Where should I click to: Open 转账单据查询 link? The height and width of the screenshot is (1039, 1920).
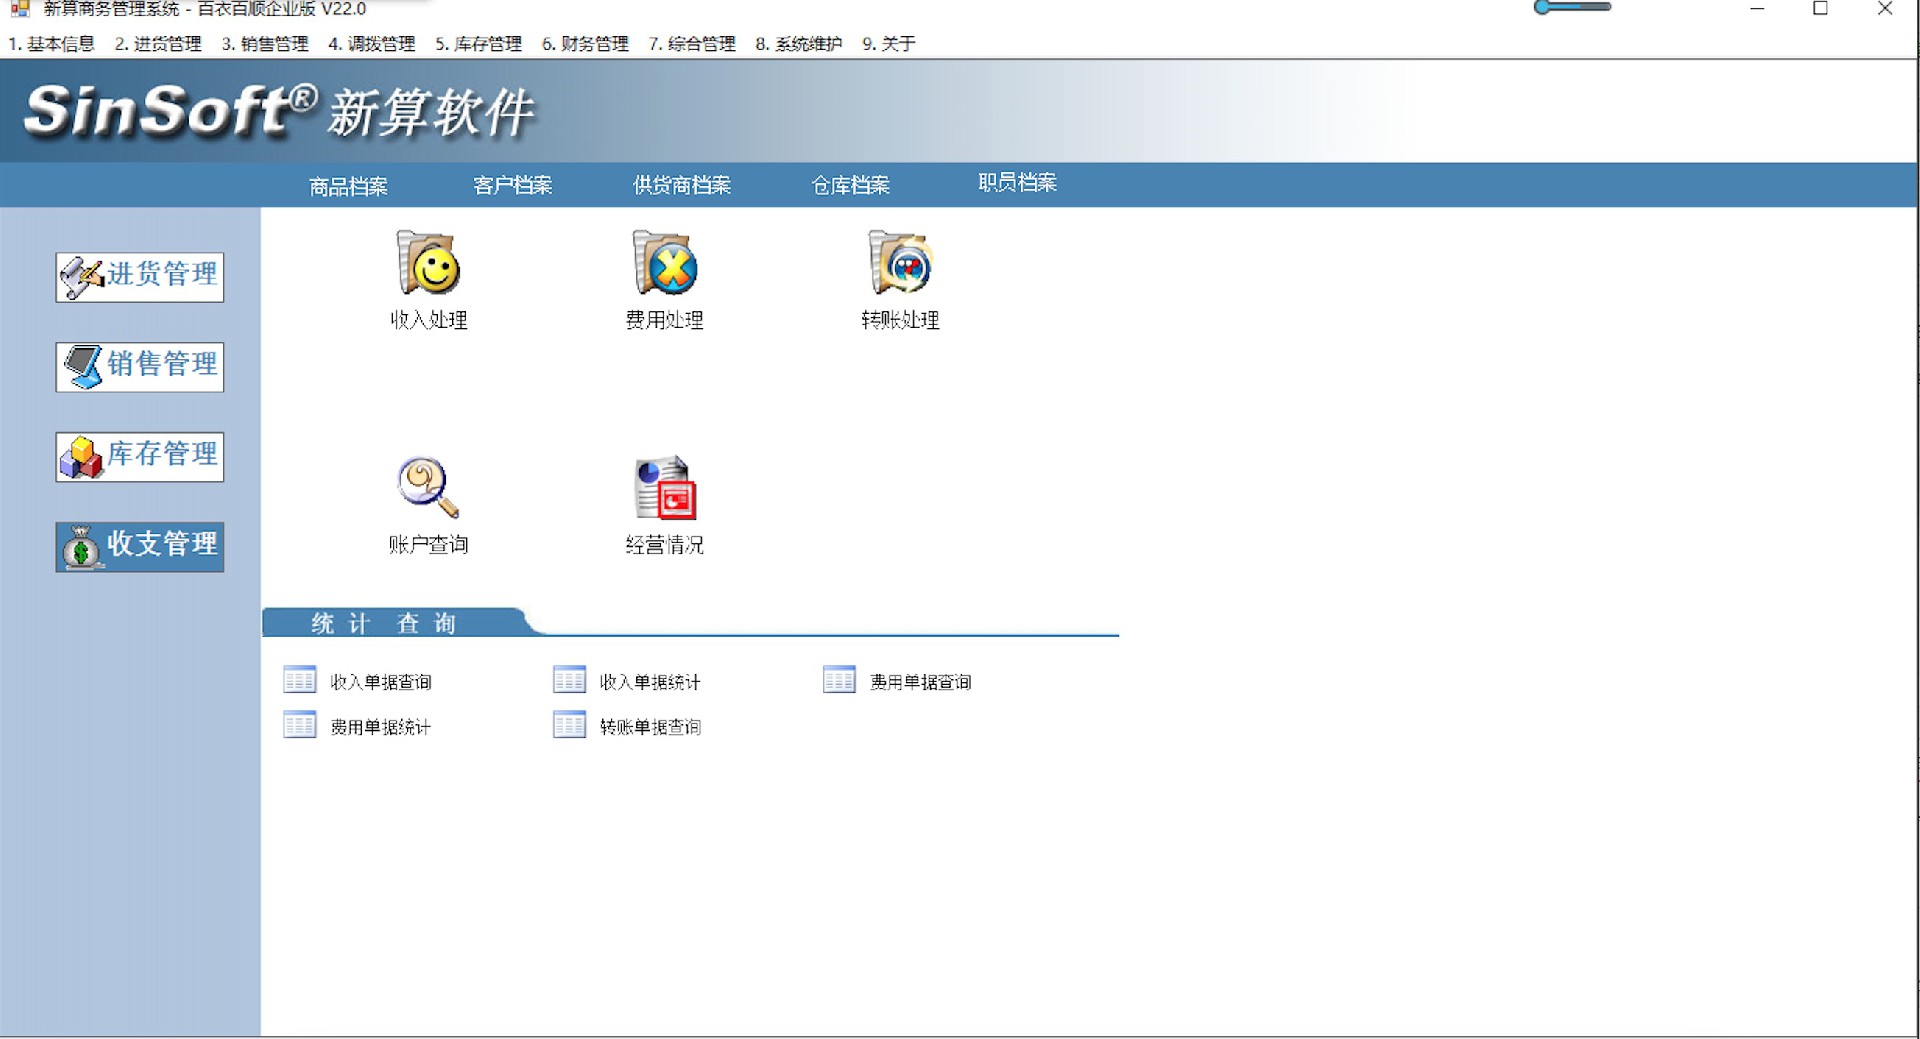(x=650, y=727)
